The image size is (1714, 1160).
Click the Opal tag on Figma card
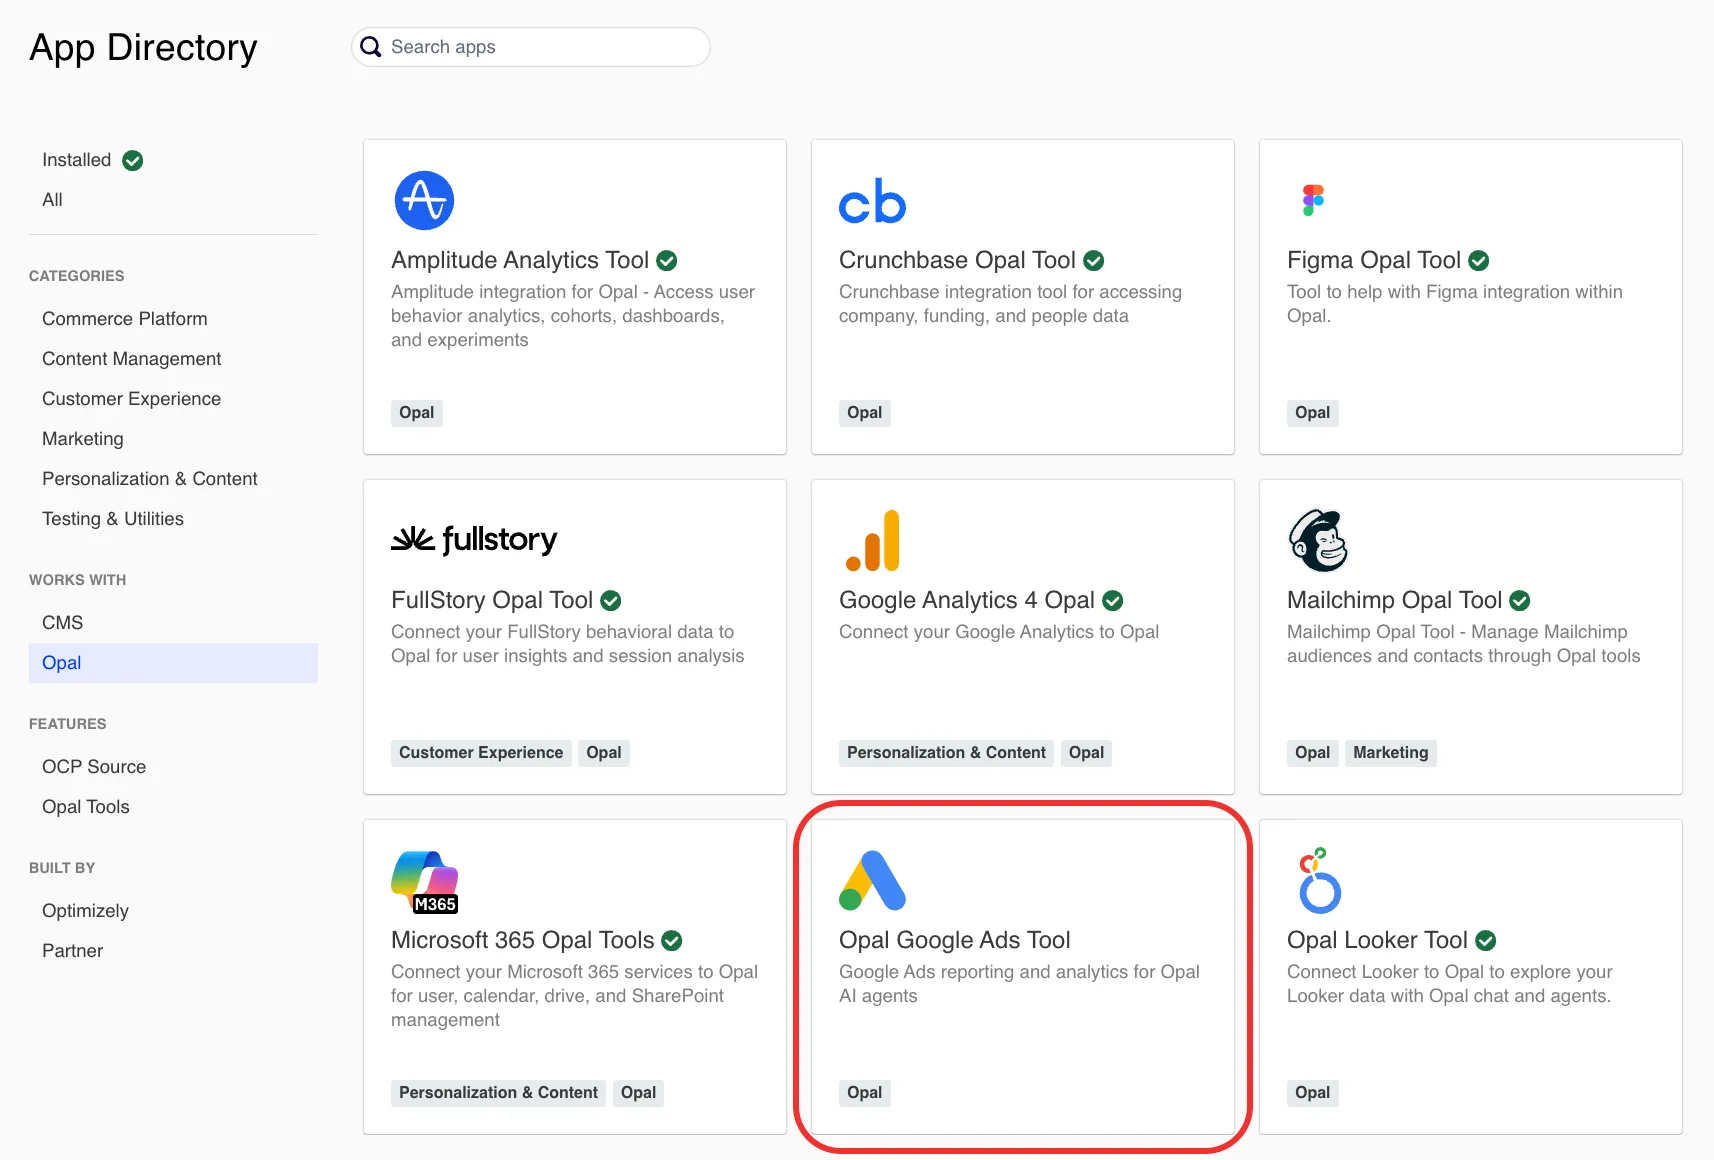(x=1313, y=413)
